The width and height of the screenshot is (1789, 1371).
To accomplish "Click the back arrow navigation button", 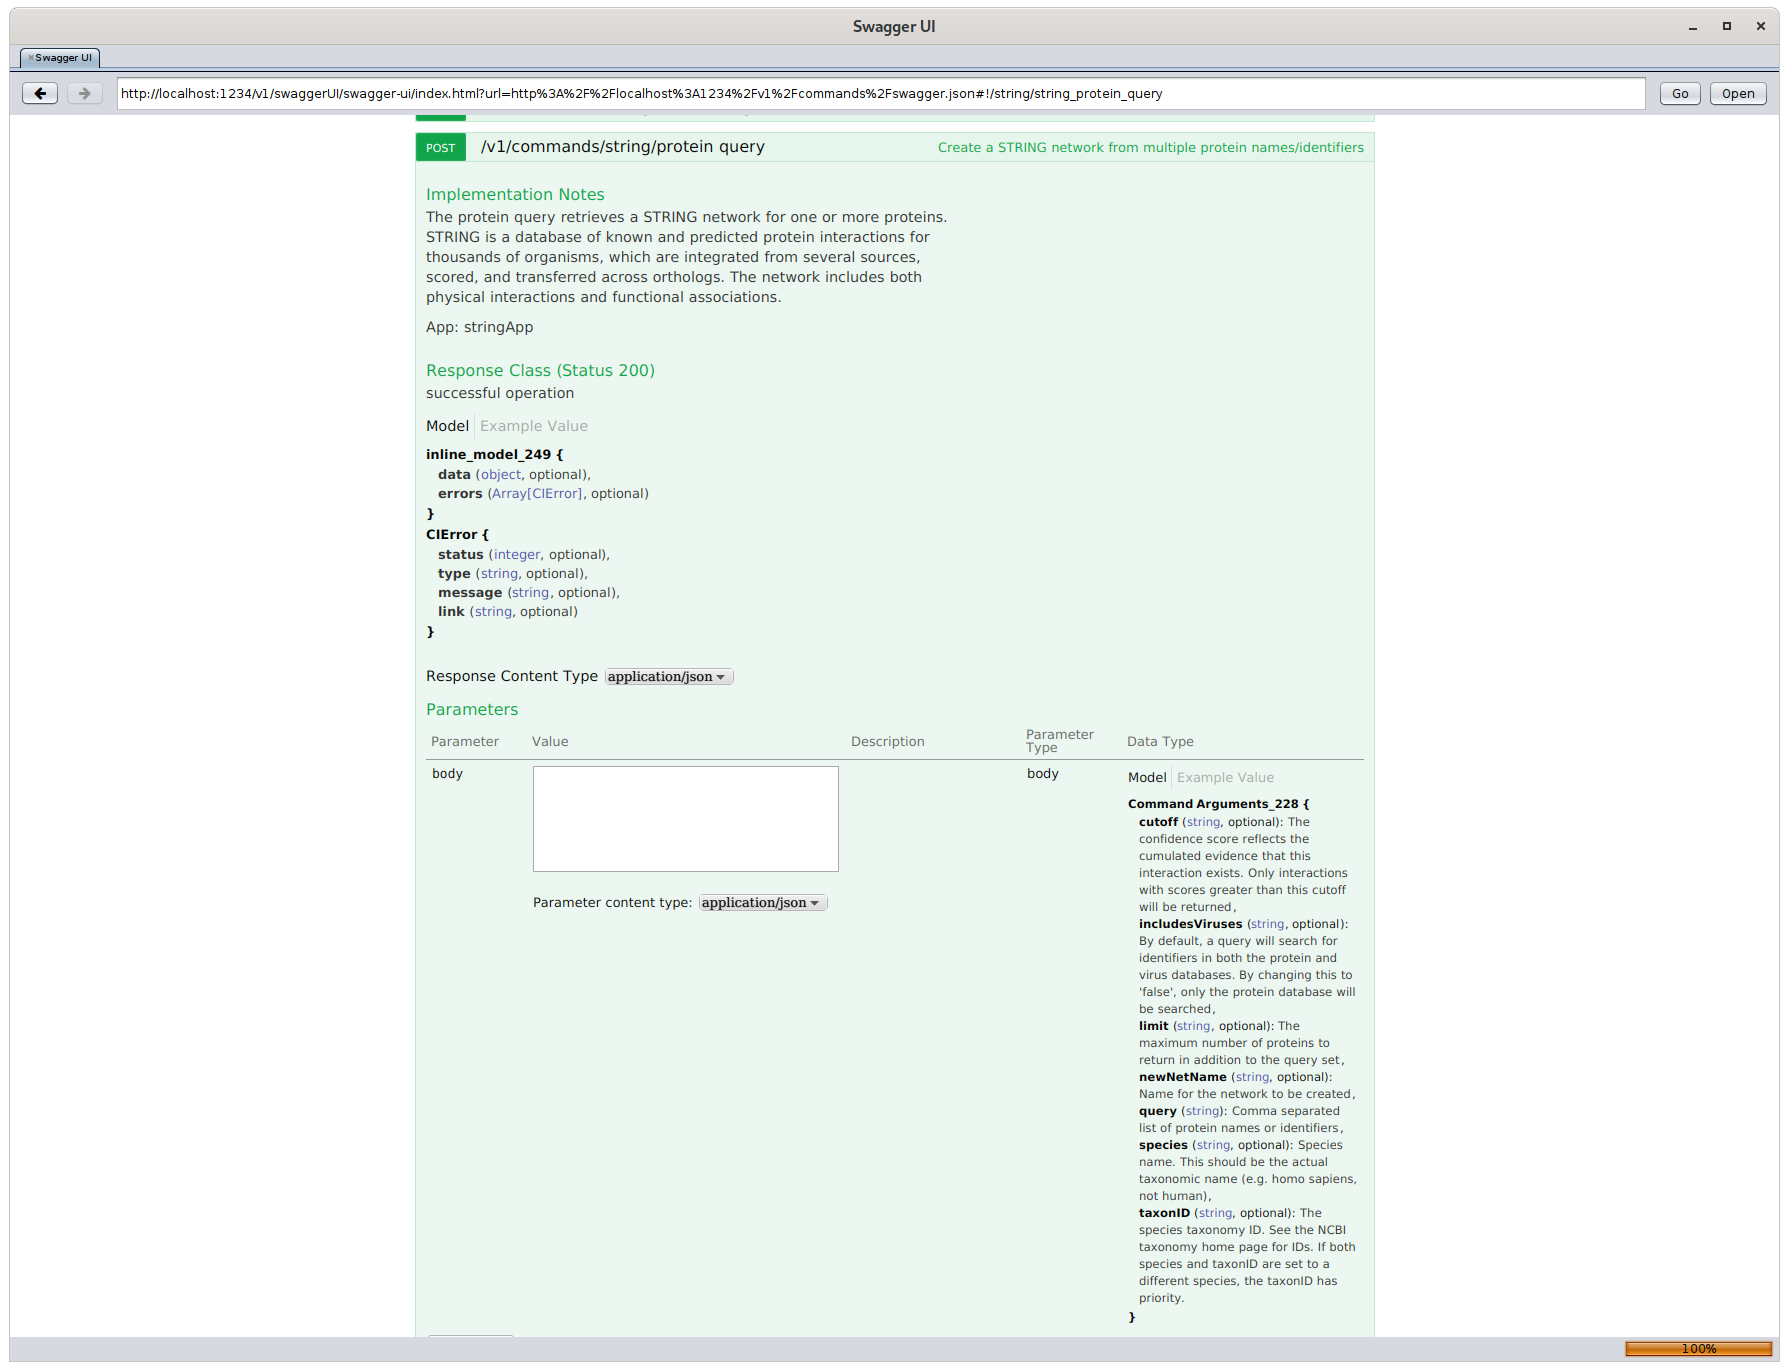I will [40, 93].
